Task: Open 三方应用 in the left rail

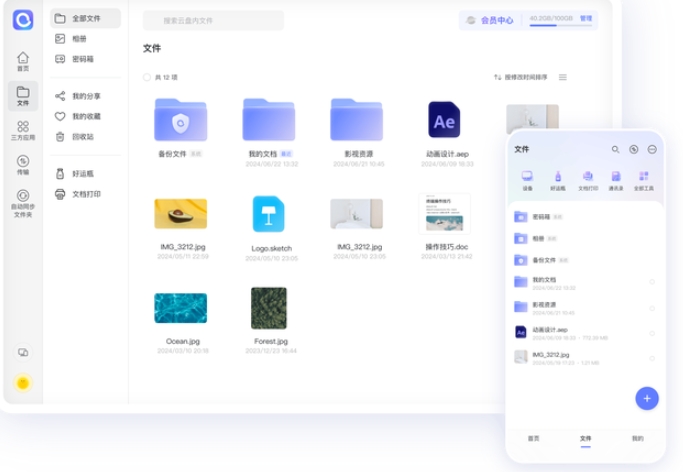Action: [x=23, y=131]
